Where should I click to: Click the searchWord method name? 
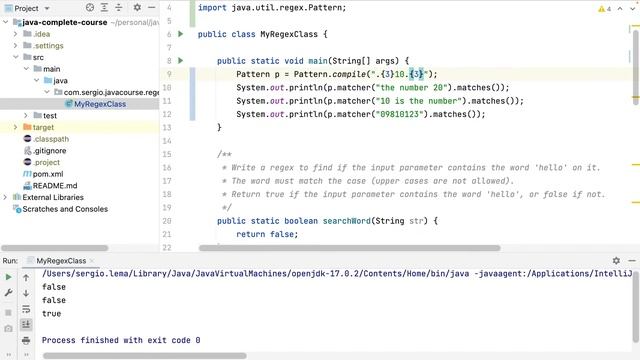[x=347, y=221]
